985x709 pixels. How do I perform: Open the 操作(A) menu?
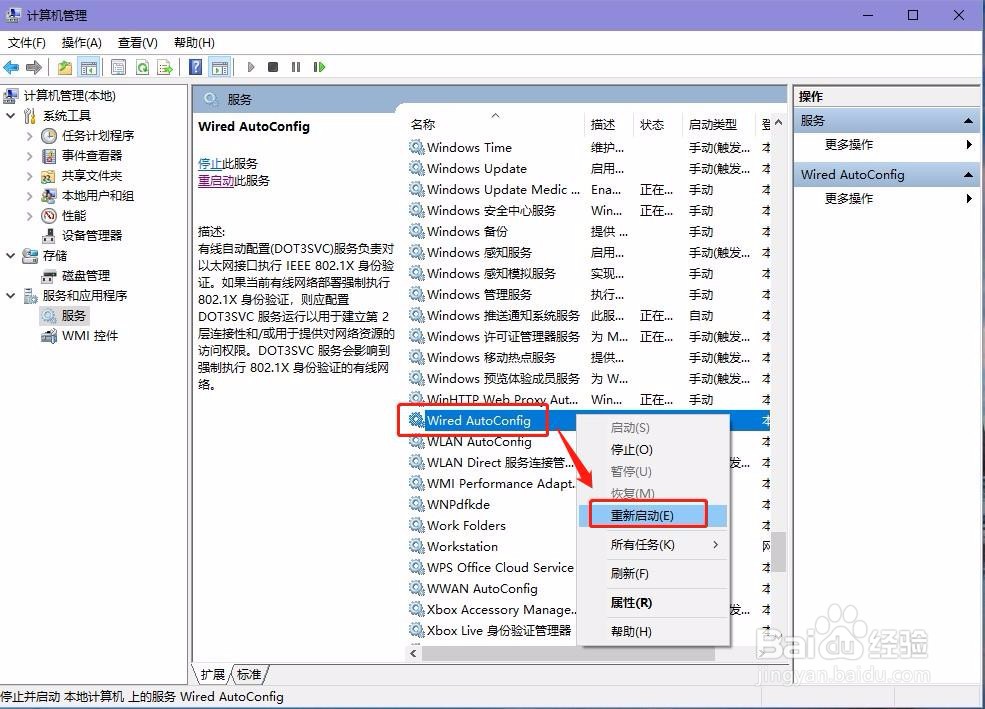pos(80,43)
